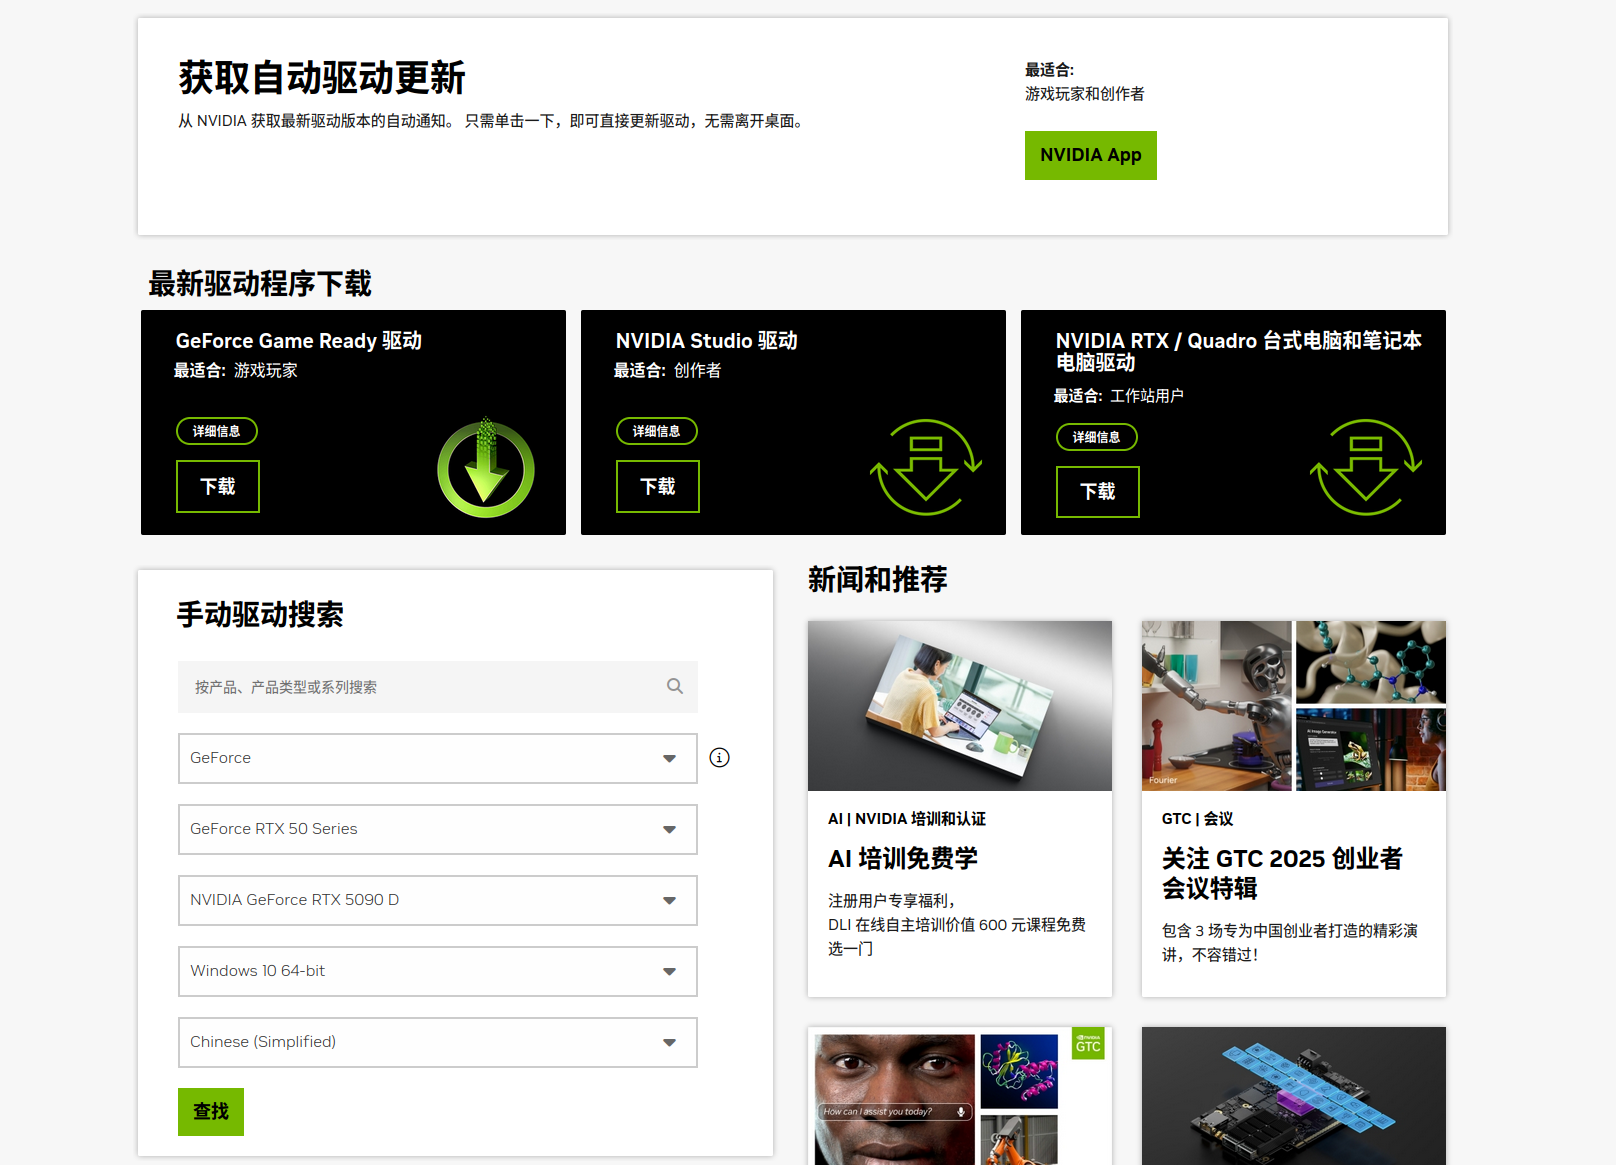1616x1165 pixels.
Task: Show 详细信息 for NVIDIA Studio driver
Action: pos(657,431)
